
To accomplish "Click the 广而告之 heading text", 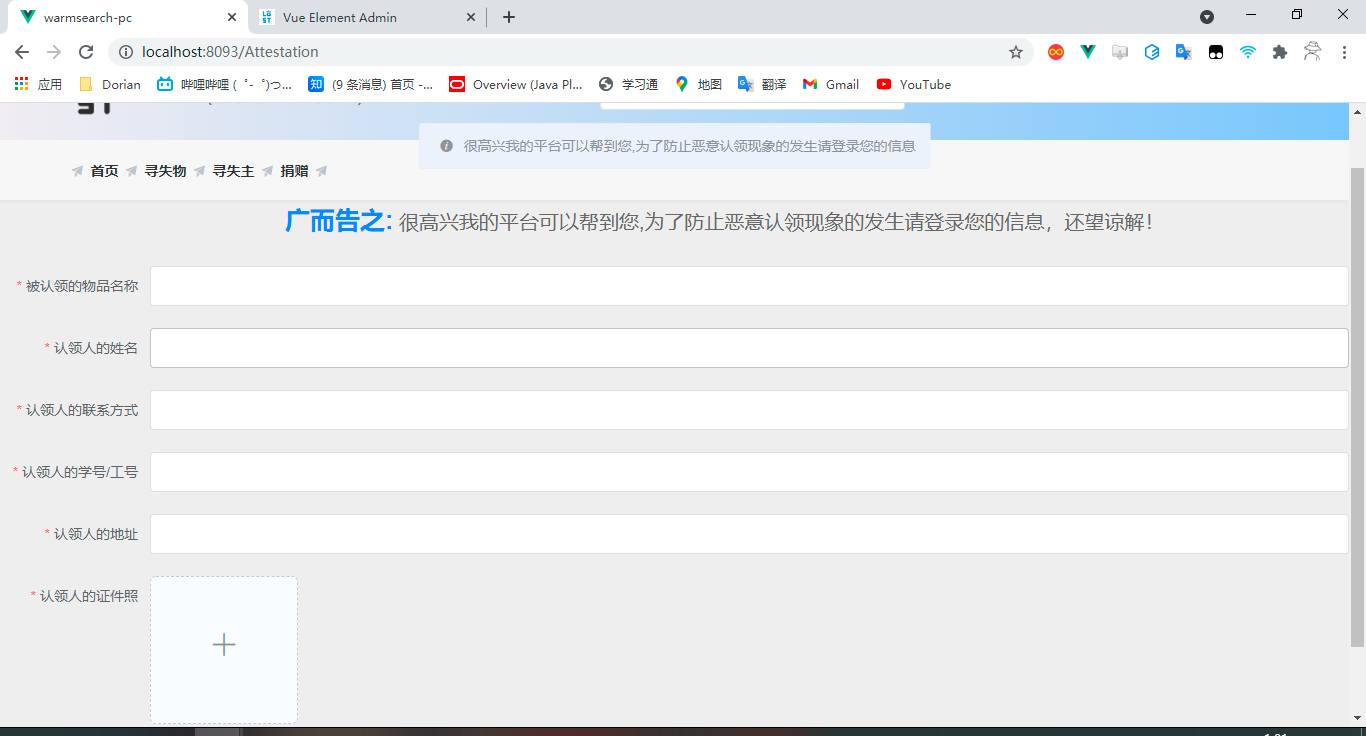I will (339, 222).
